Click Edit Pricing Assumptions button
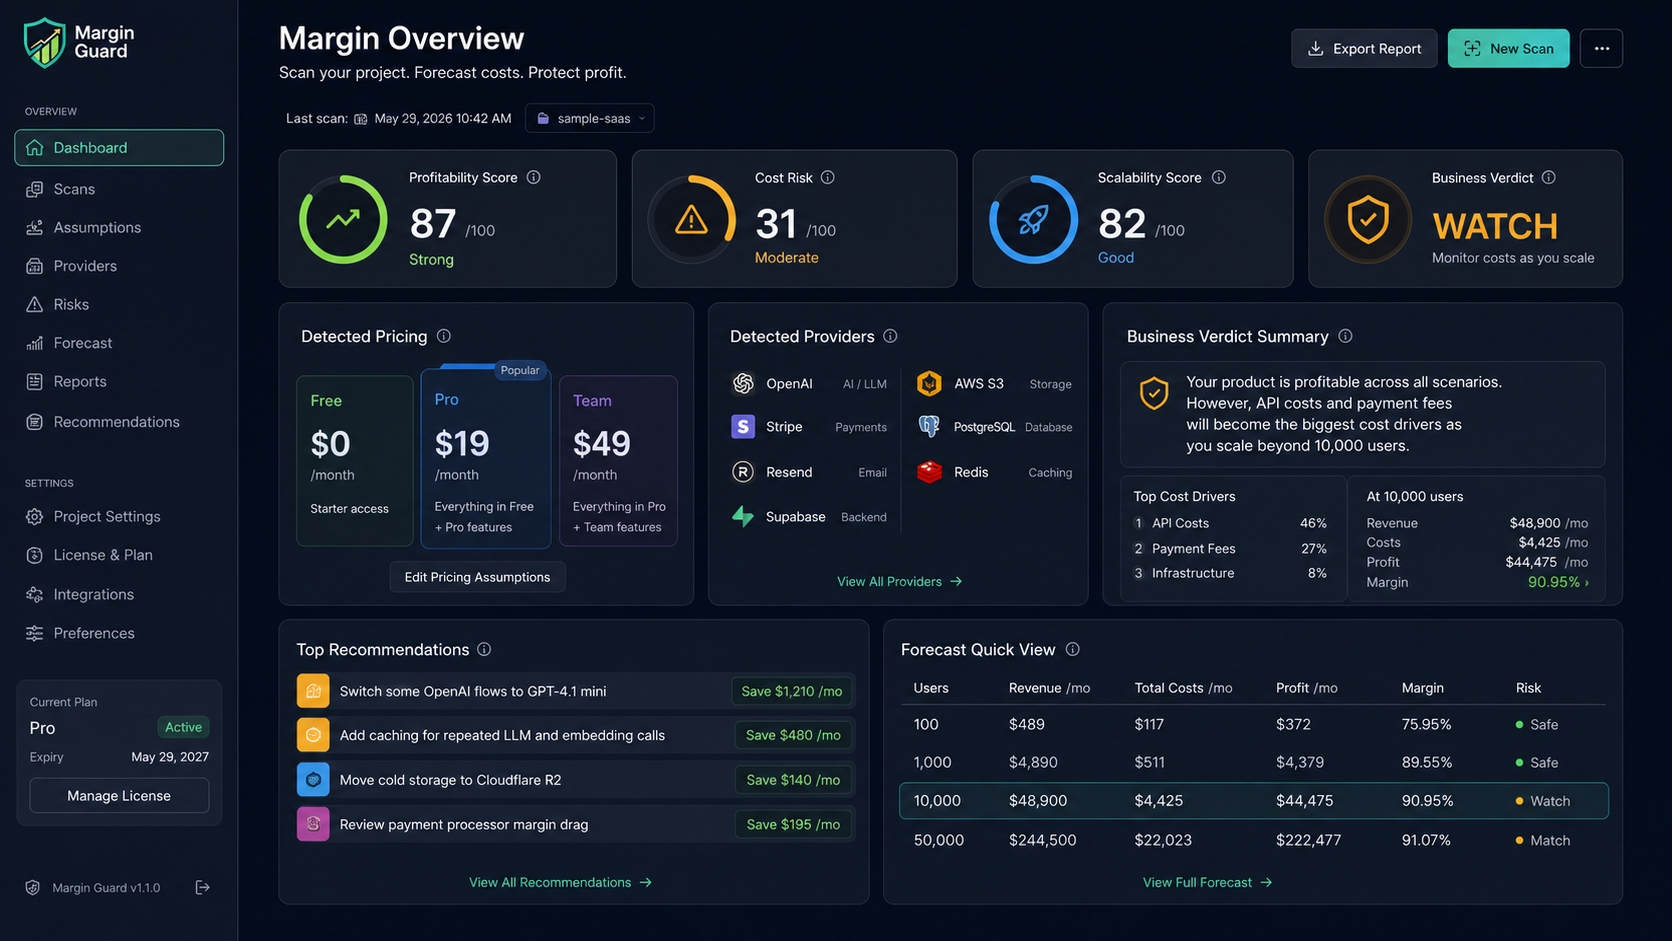Image resolution: width=1672 pixels, height=941 pixels. tap(477, 577)
